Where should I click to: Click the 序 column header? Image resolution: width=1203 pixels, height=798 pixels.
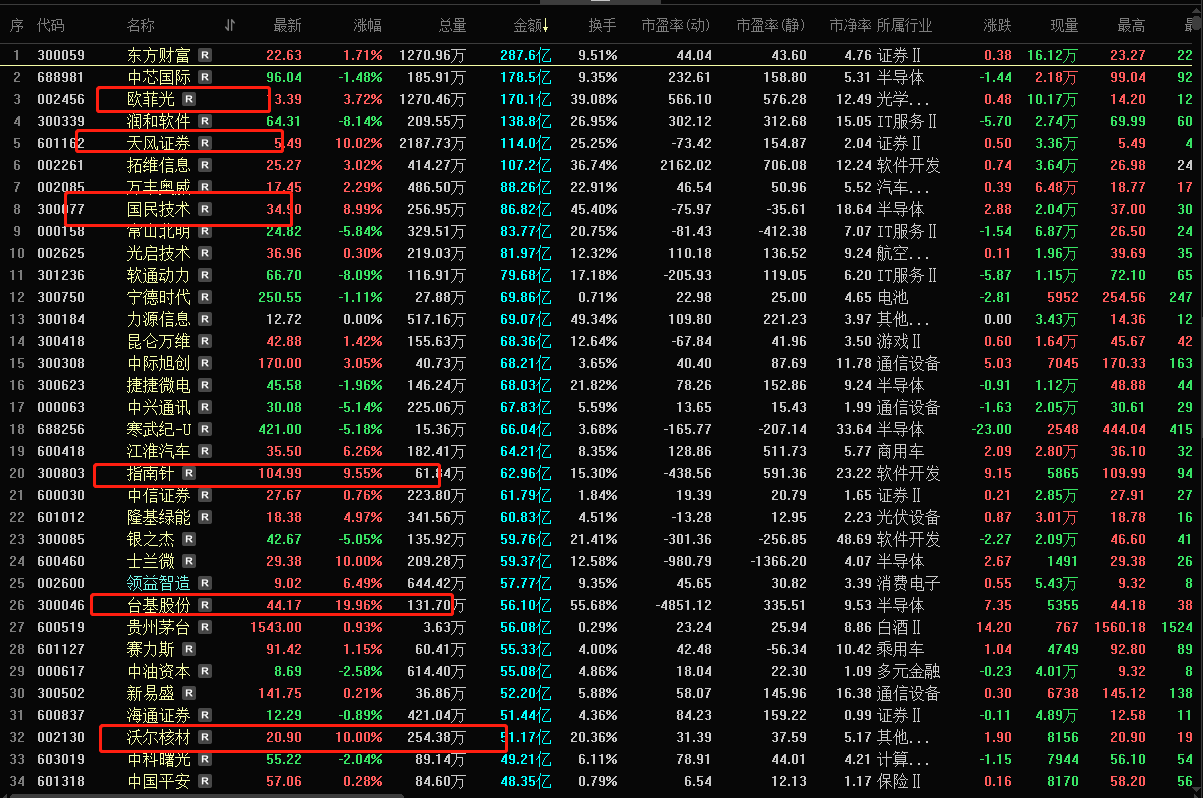(16, 25)
